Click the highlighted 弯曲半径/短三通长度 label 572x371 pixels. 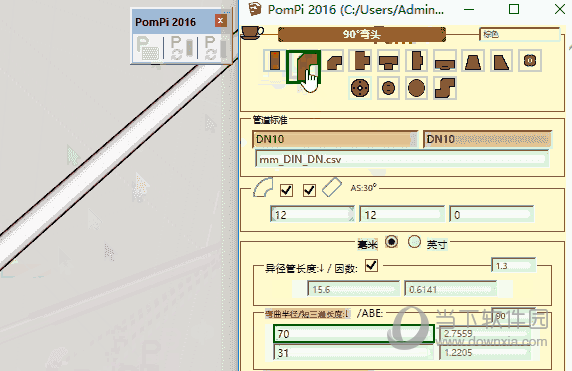tap(307, 314)
